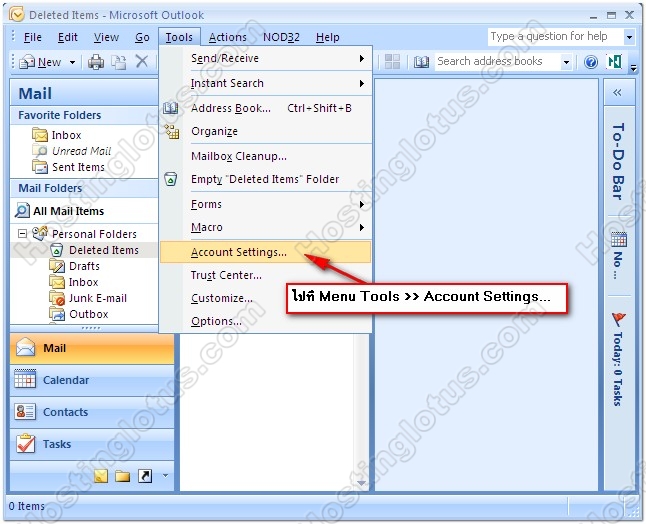The width and height of the screenshot is (646, 524).
Task: Switch to the Mail navigation button
Action: [x=92, y=349]
